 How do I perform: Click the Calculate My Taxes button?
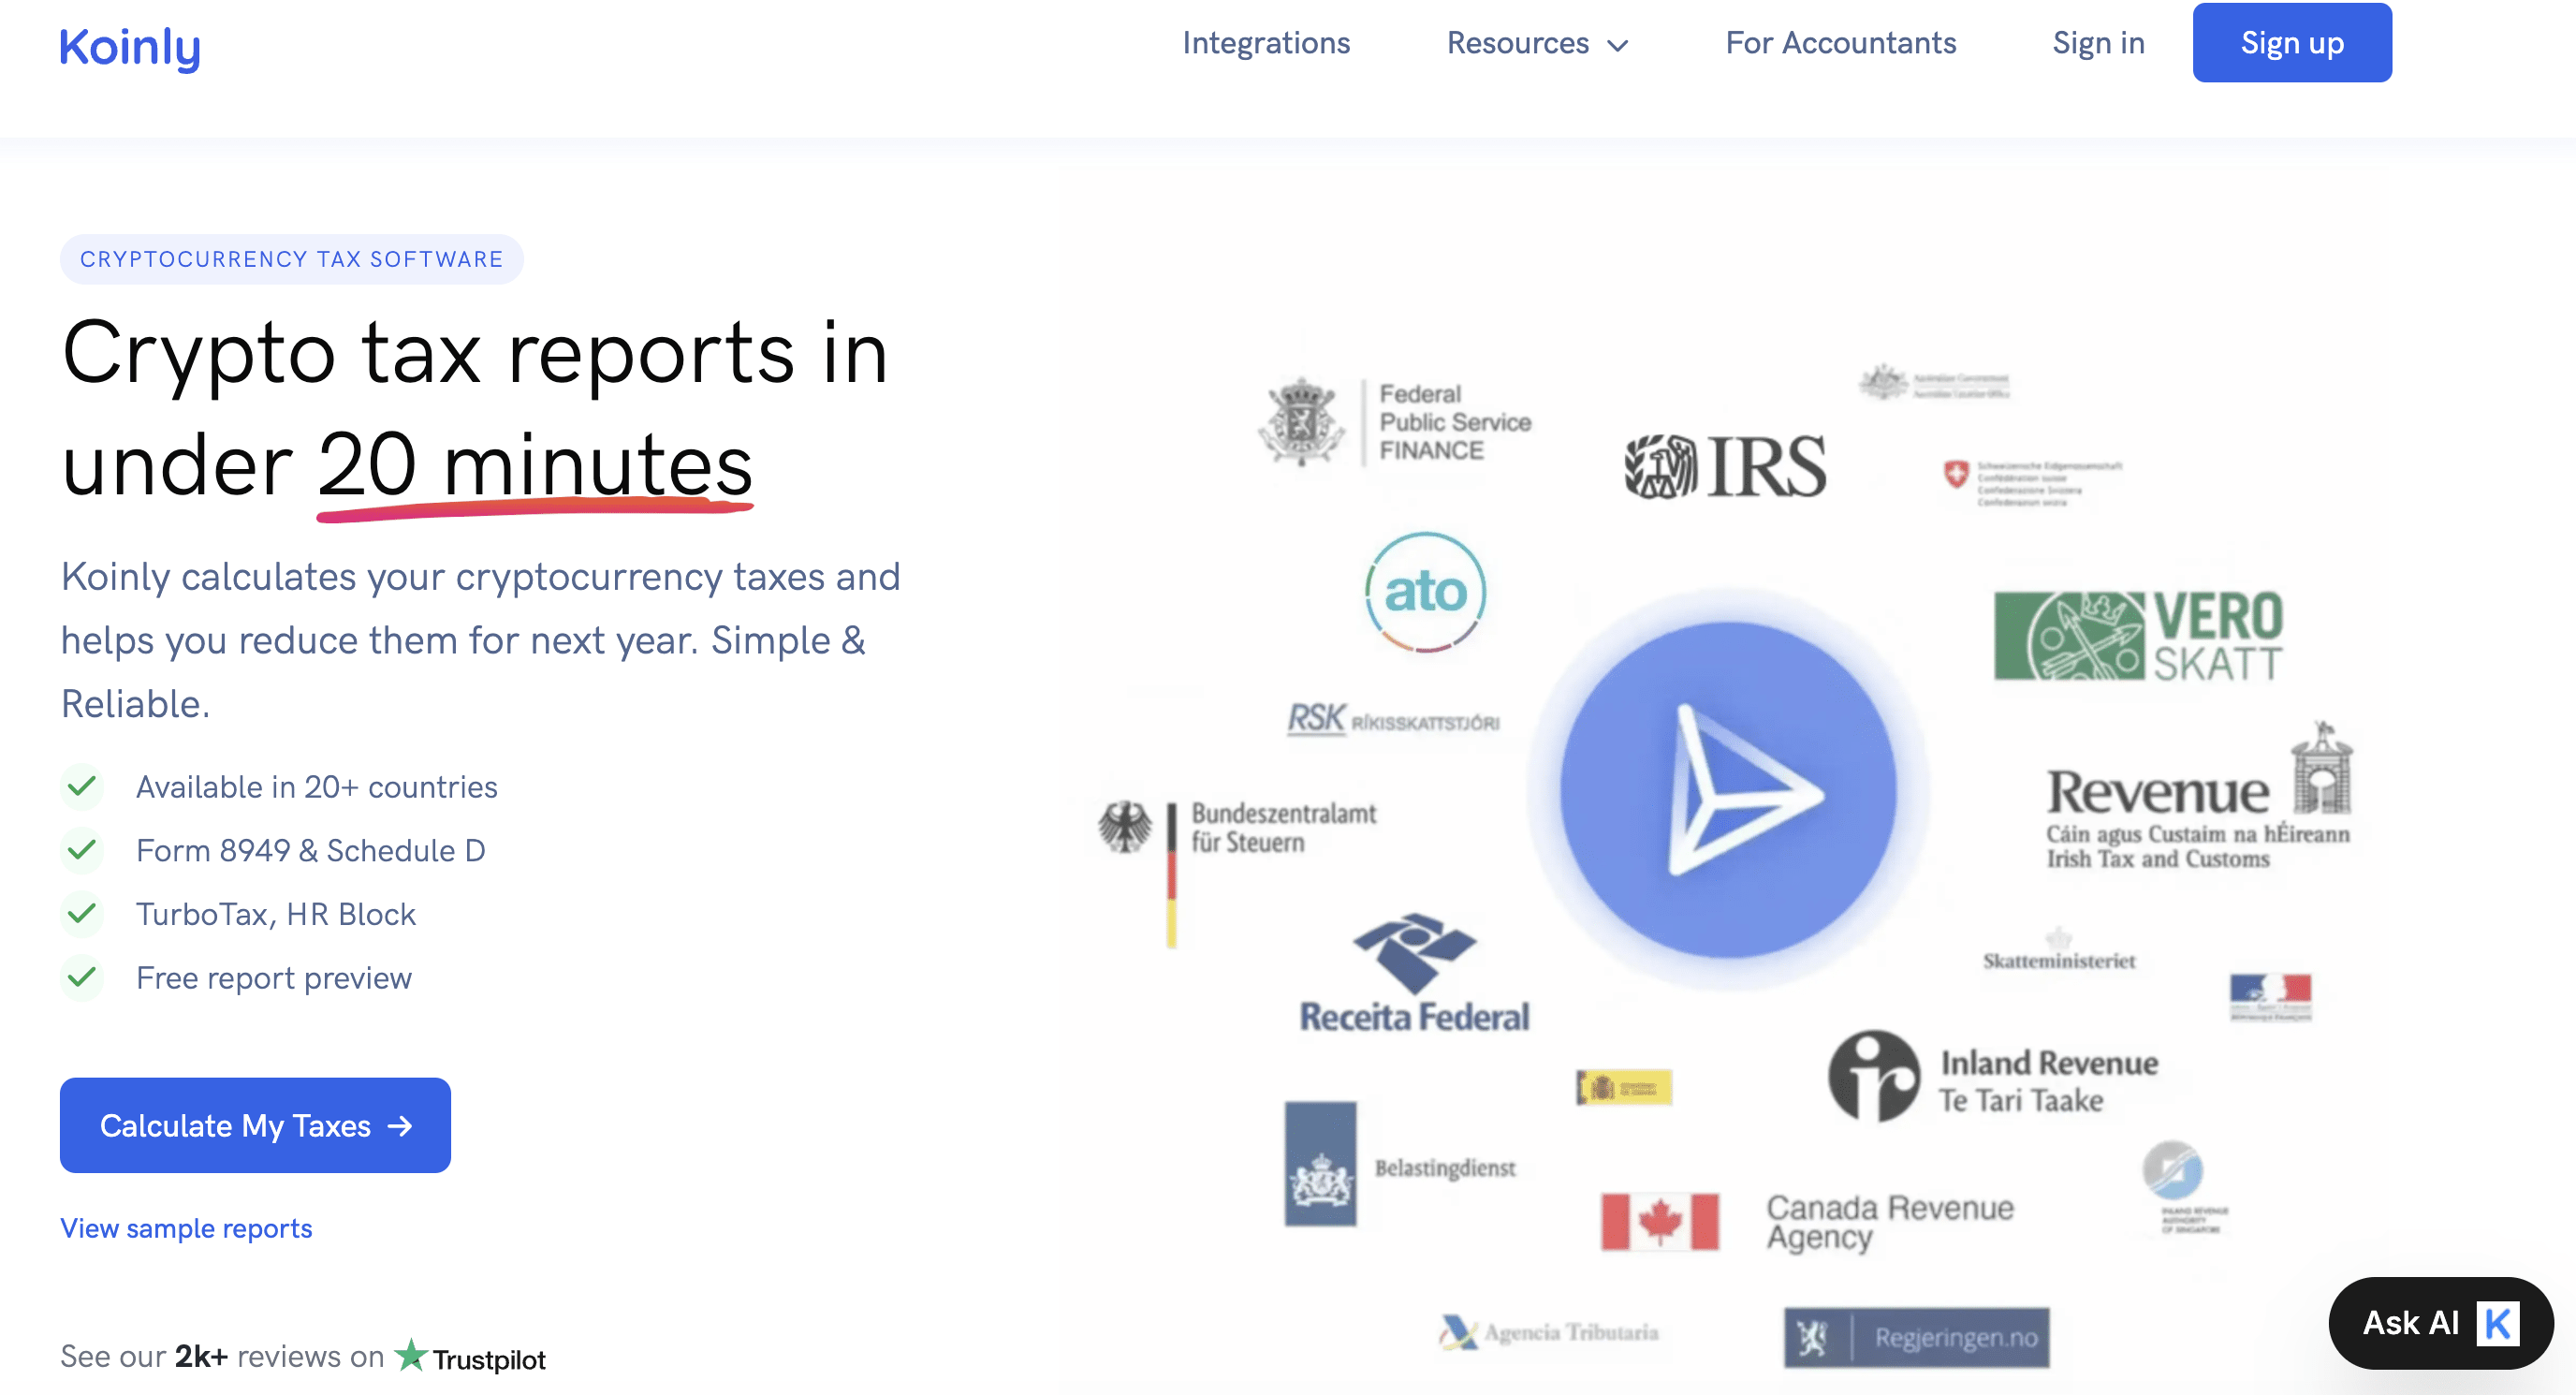(255, 1125)
